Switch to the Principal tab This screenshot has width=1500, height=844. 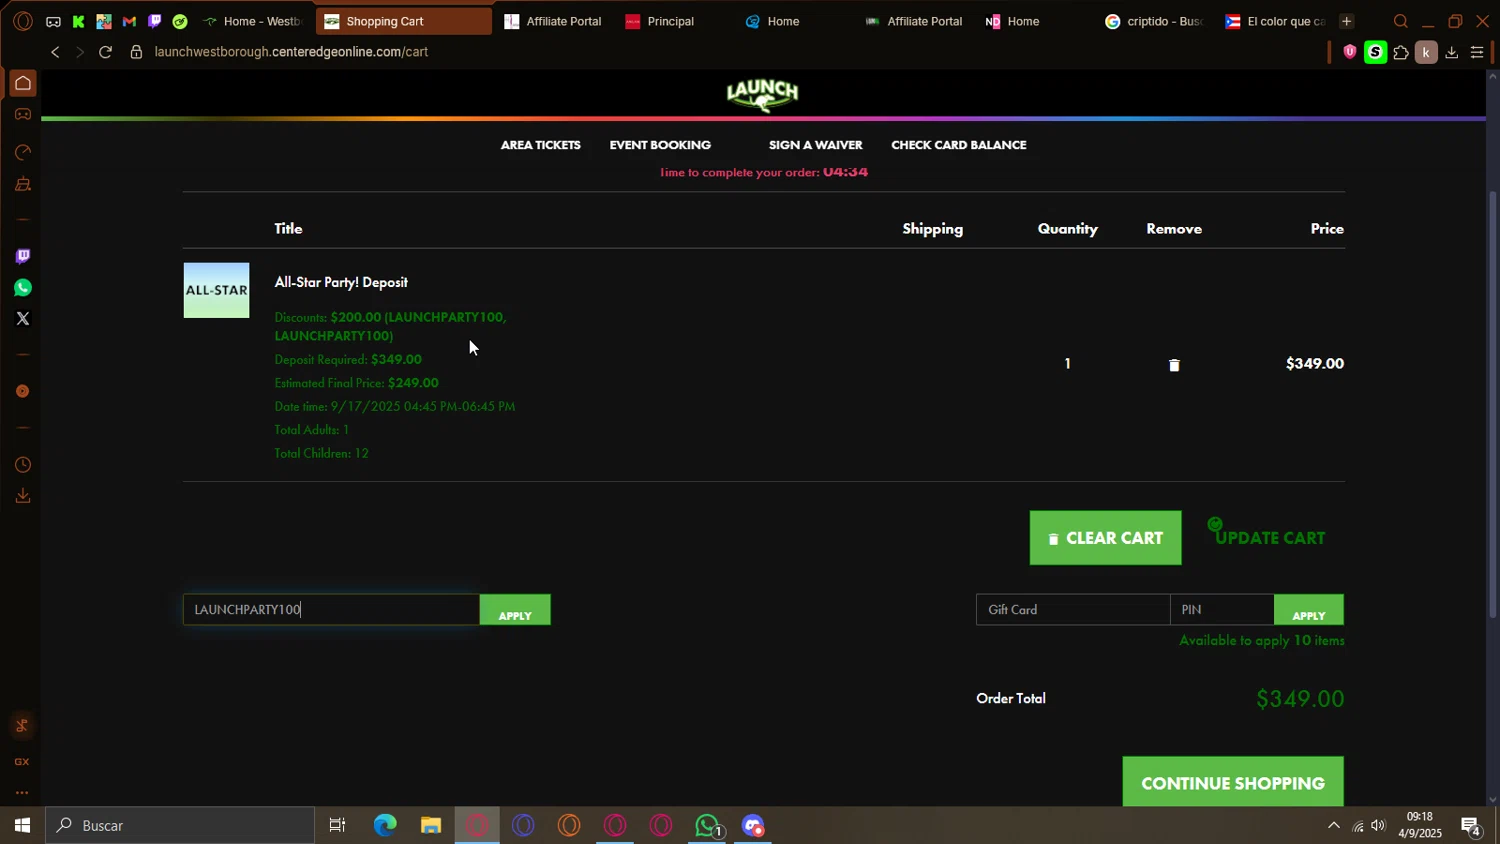click(671, 21)
